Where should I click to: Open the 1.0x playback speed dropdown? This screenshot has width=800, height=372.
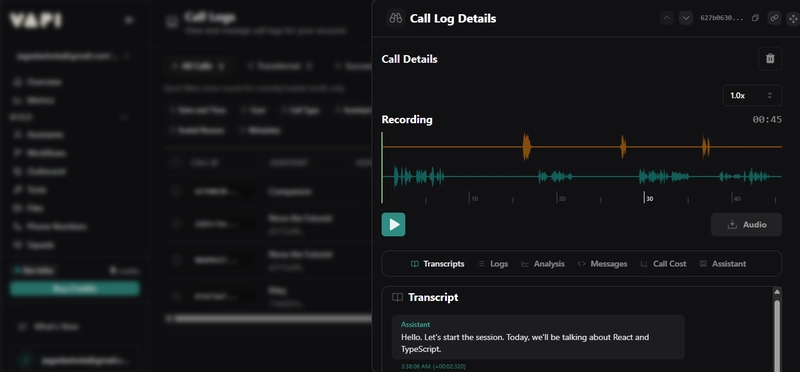pyautogui.click(x=752, y=95)
